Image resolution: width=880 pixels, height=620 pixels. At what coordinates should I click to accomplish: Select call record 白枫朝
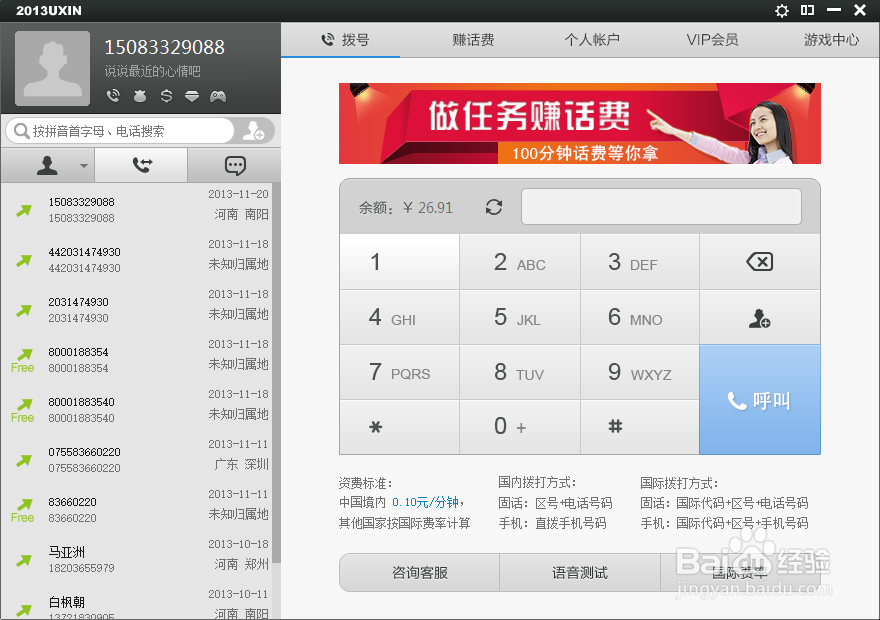(x=136, y=602)
